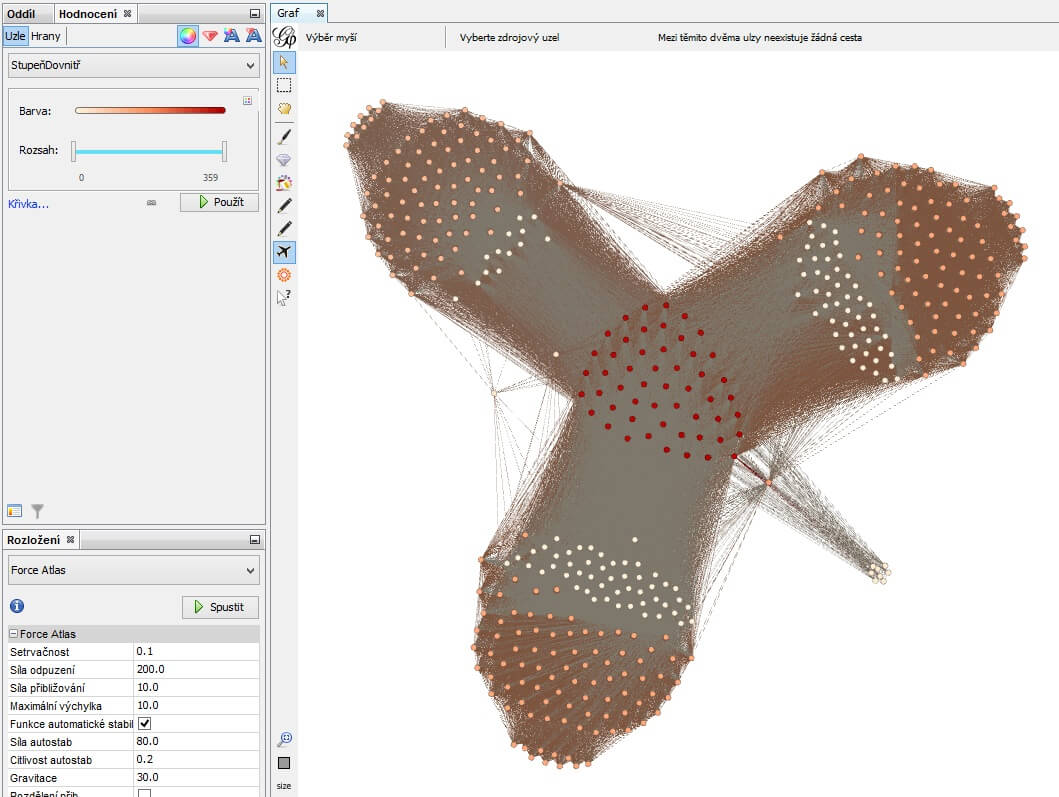Click the Barva color gradient bar
The image size is (1059, 797).
coord(150,110)
